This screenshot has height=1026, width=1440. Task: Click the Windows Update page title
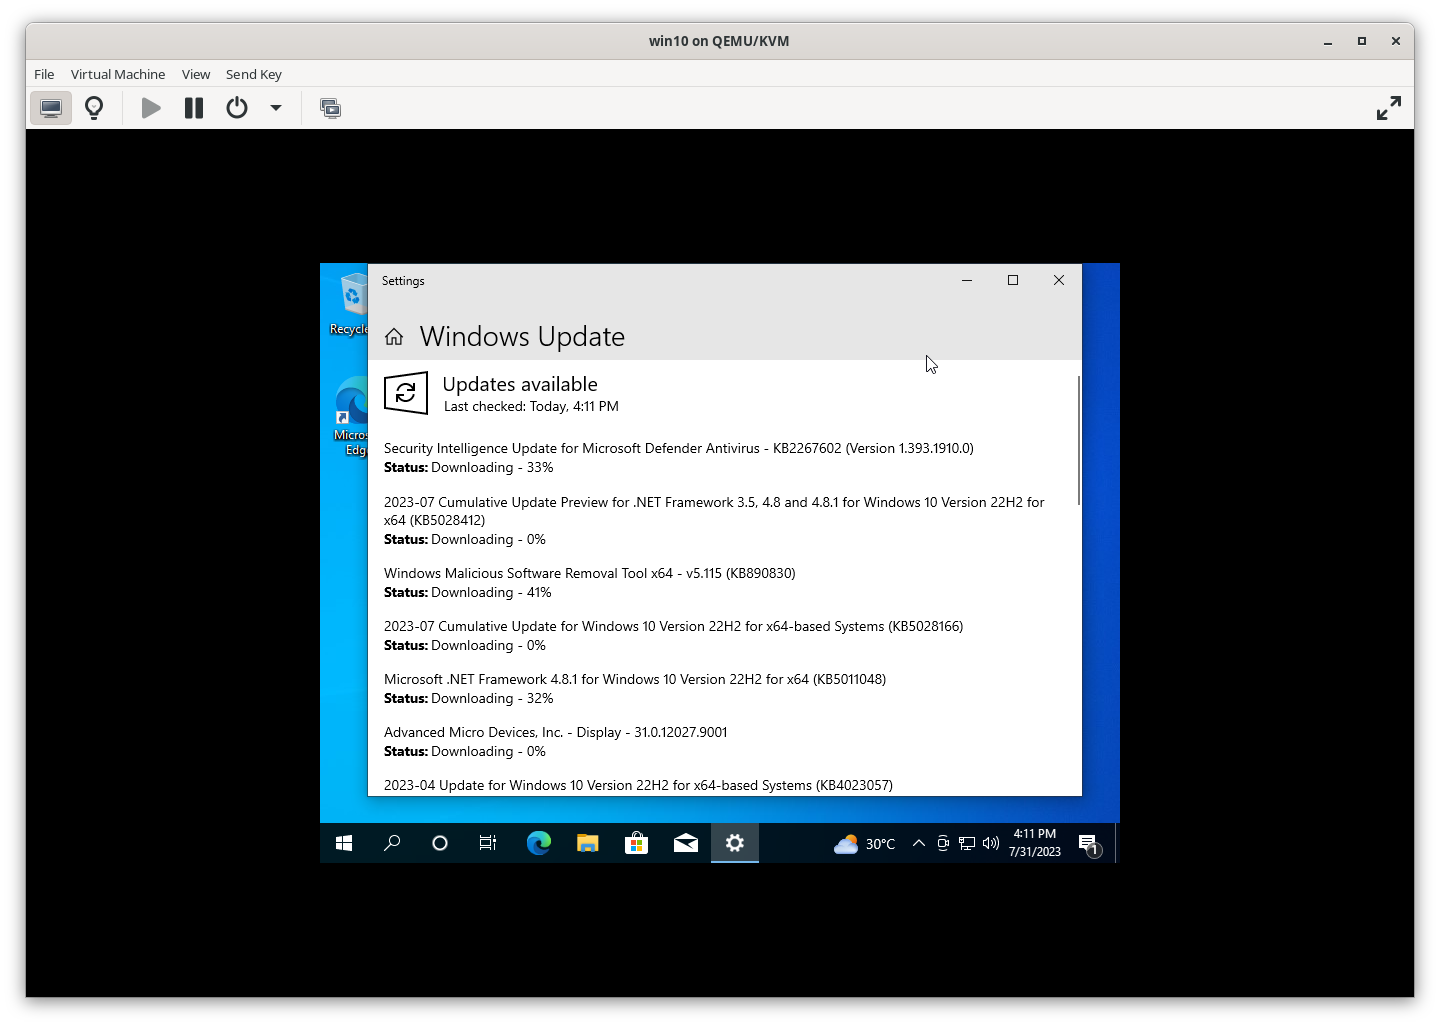point(522,337)
